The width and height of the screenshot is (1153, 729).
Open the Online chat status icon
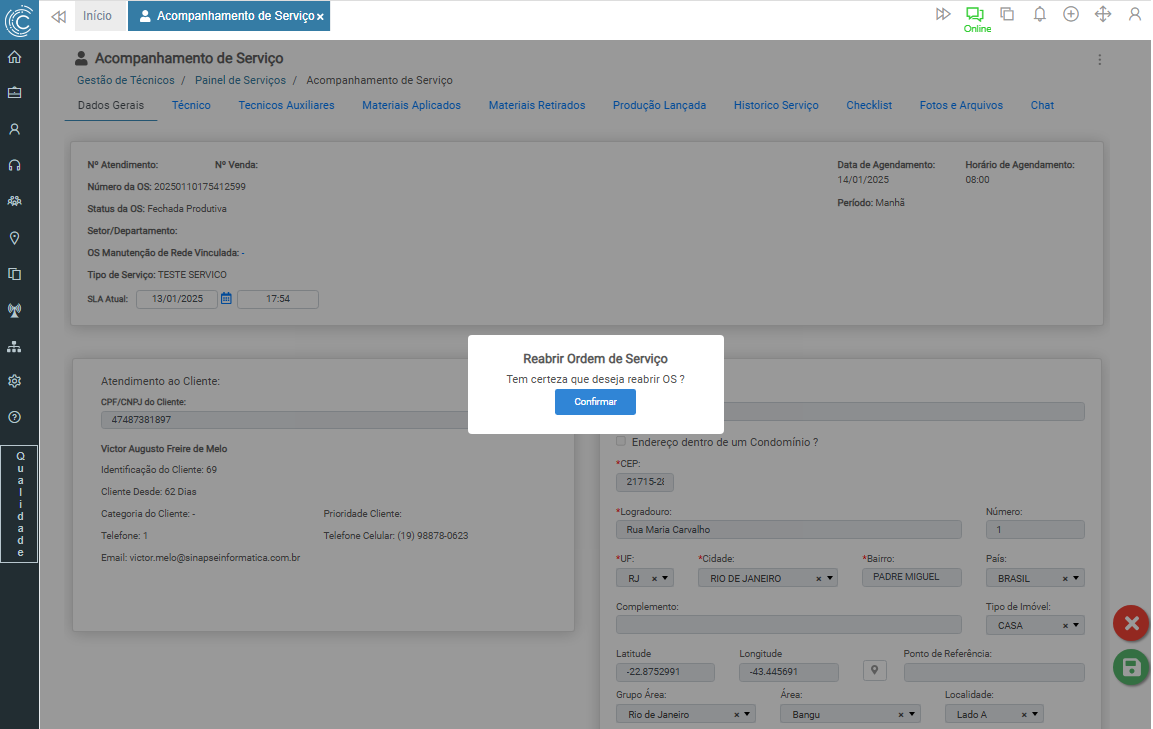974,14
